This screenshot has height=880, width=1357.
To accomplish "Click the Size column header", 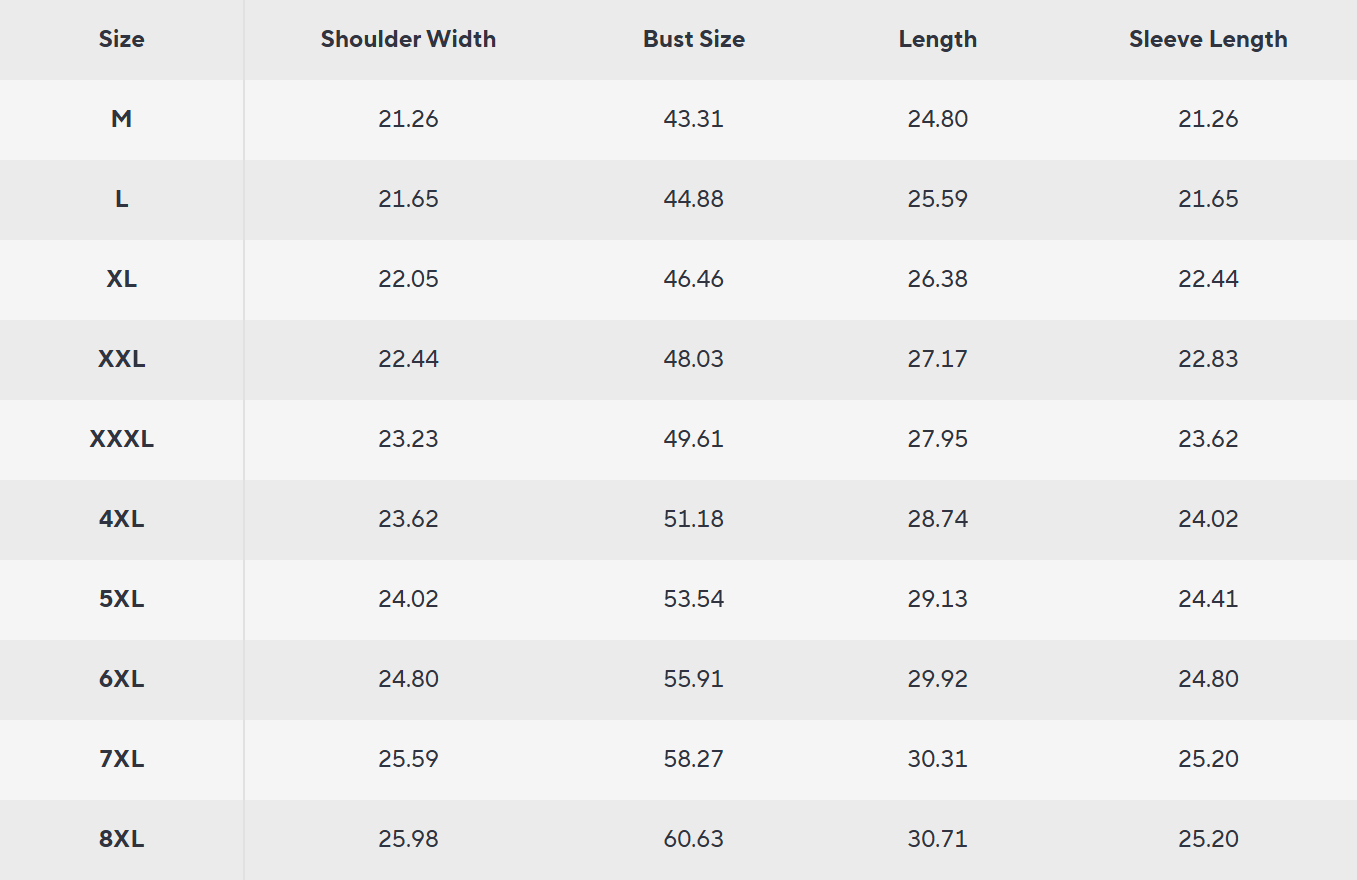I will coord(121,39).
